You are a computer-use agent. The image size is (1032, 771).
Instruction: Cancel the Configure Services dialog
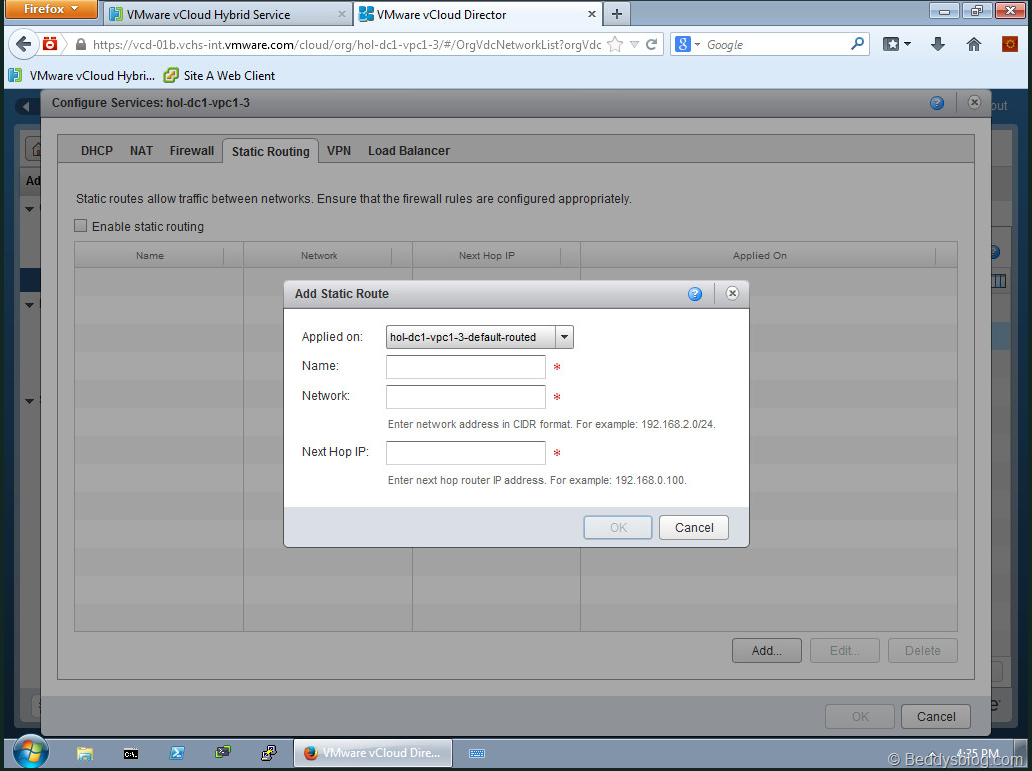pyautogui.click(x=936, y=716)
